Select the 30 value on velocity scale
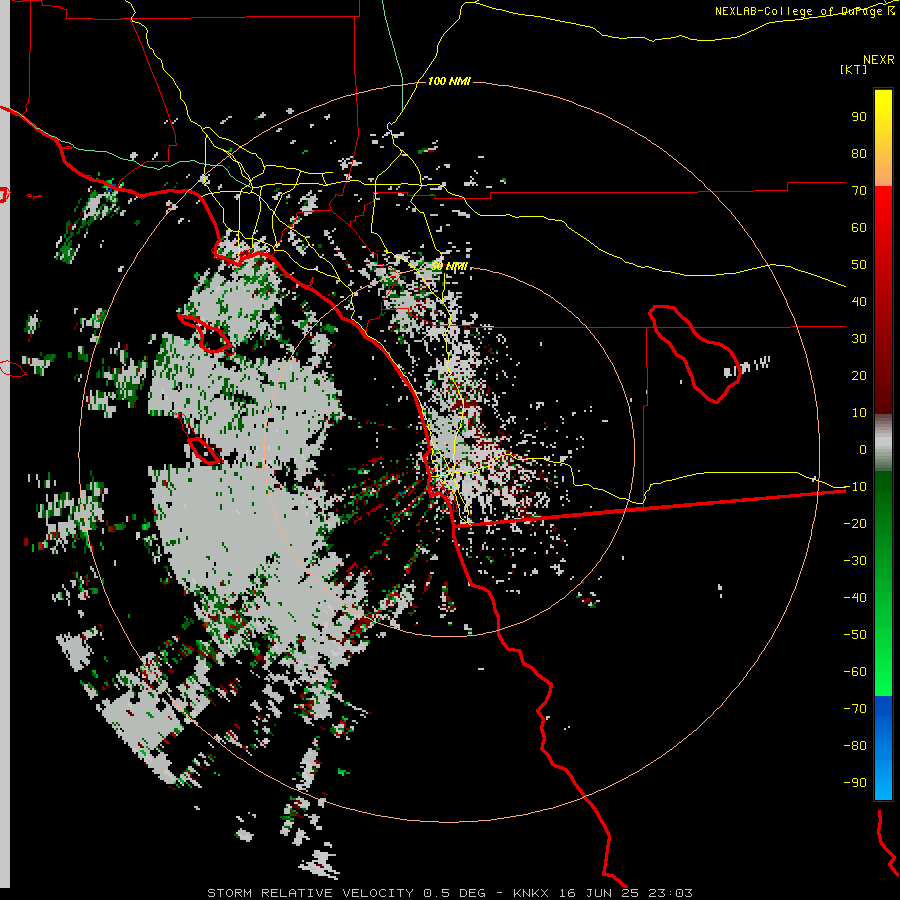The height and width of the screenshot is (900, 900). click(x=859, y=339)
